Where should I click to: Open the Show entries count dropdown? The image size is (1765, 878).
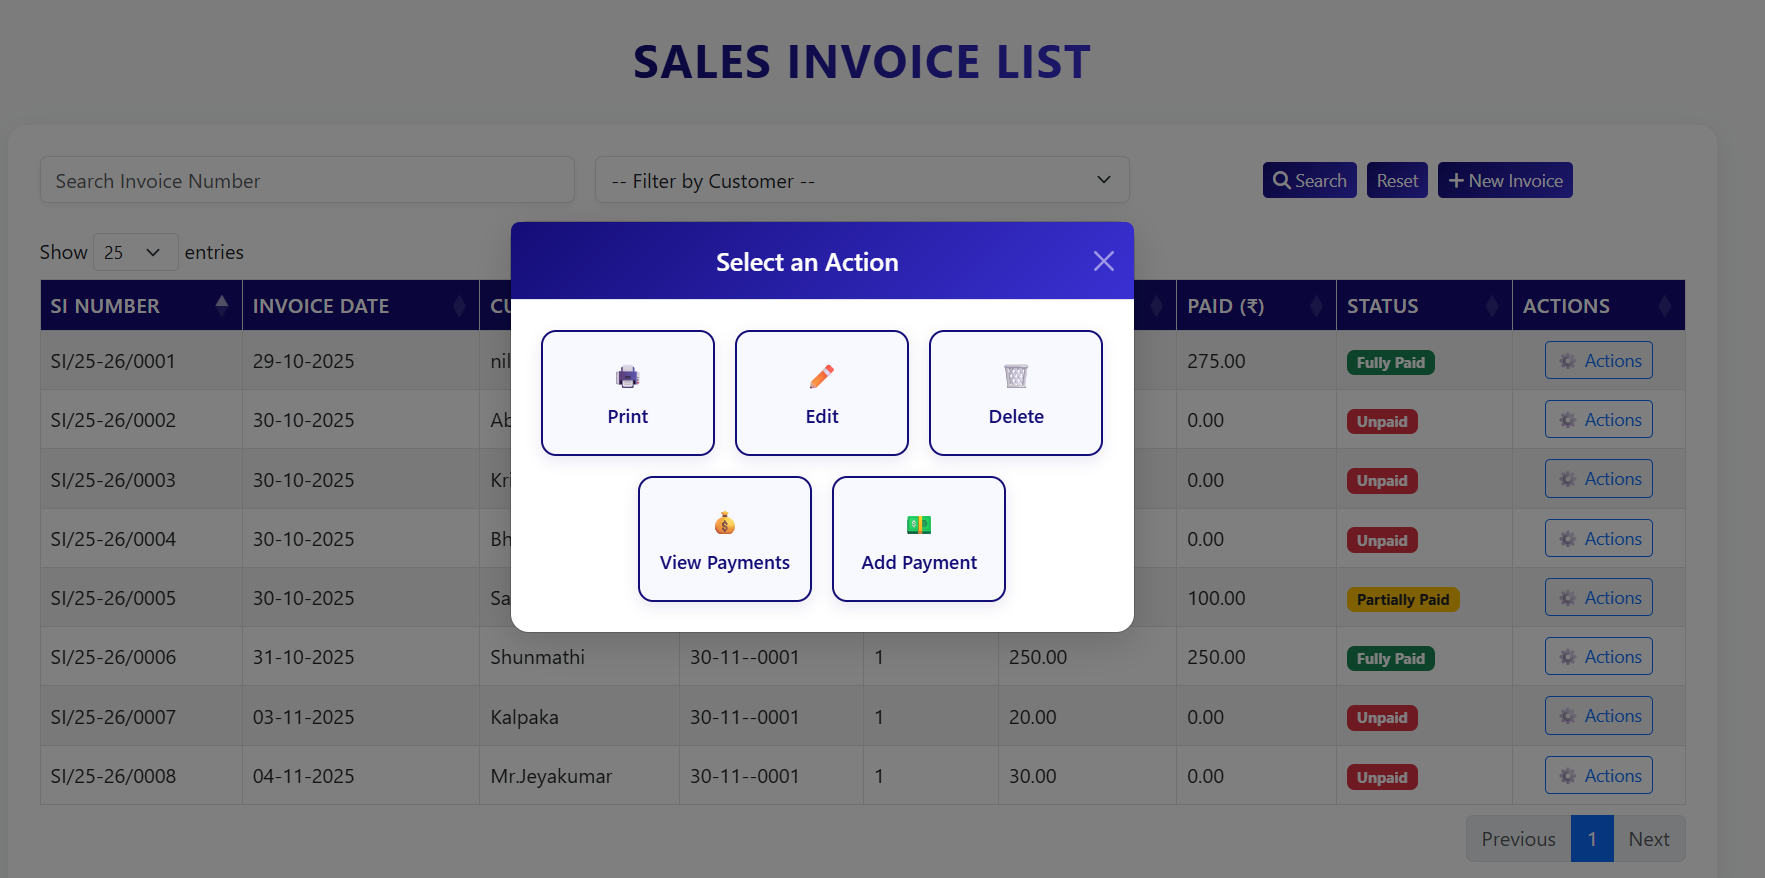(x=135, y=252)
